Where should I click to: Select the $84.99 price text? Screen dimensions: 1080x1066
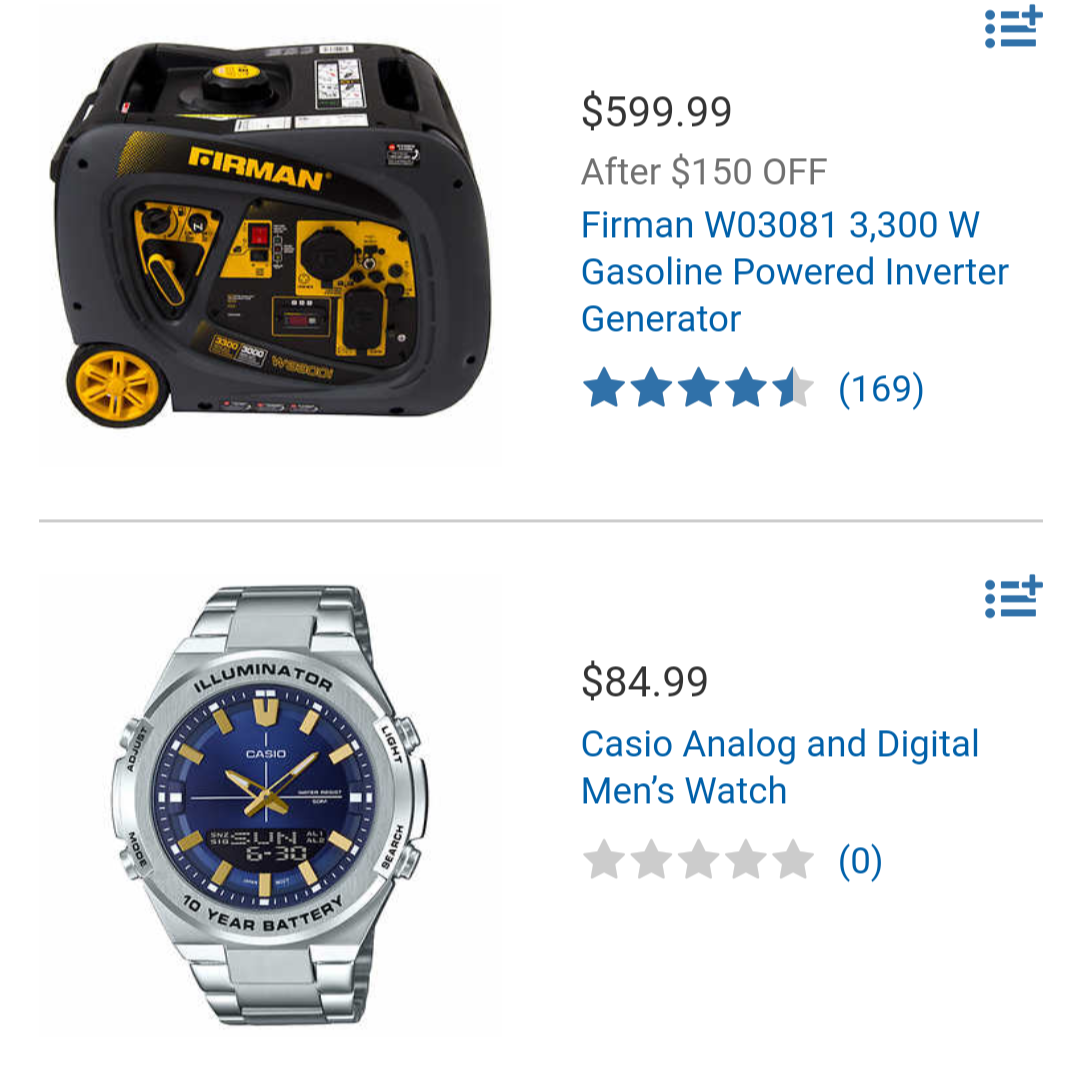(645, 681)
